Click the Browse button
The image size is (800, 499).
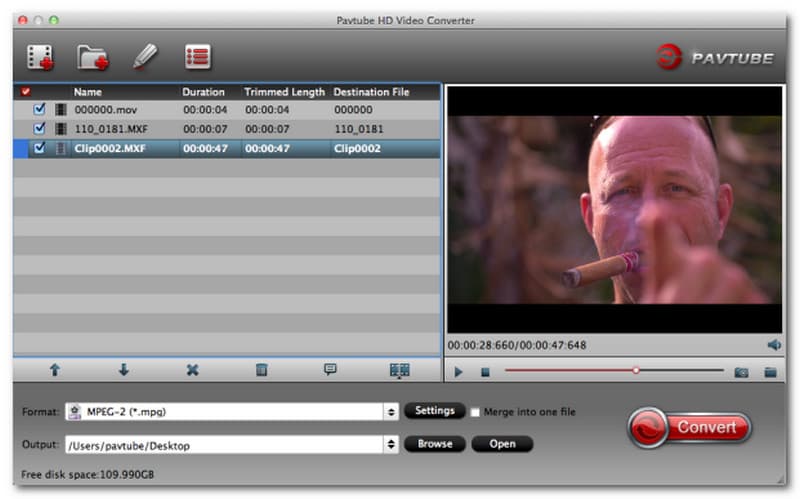tap(435, 444)
